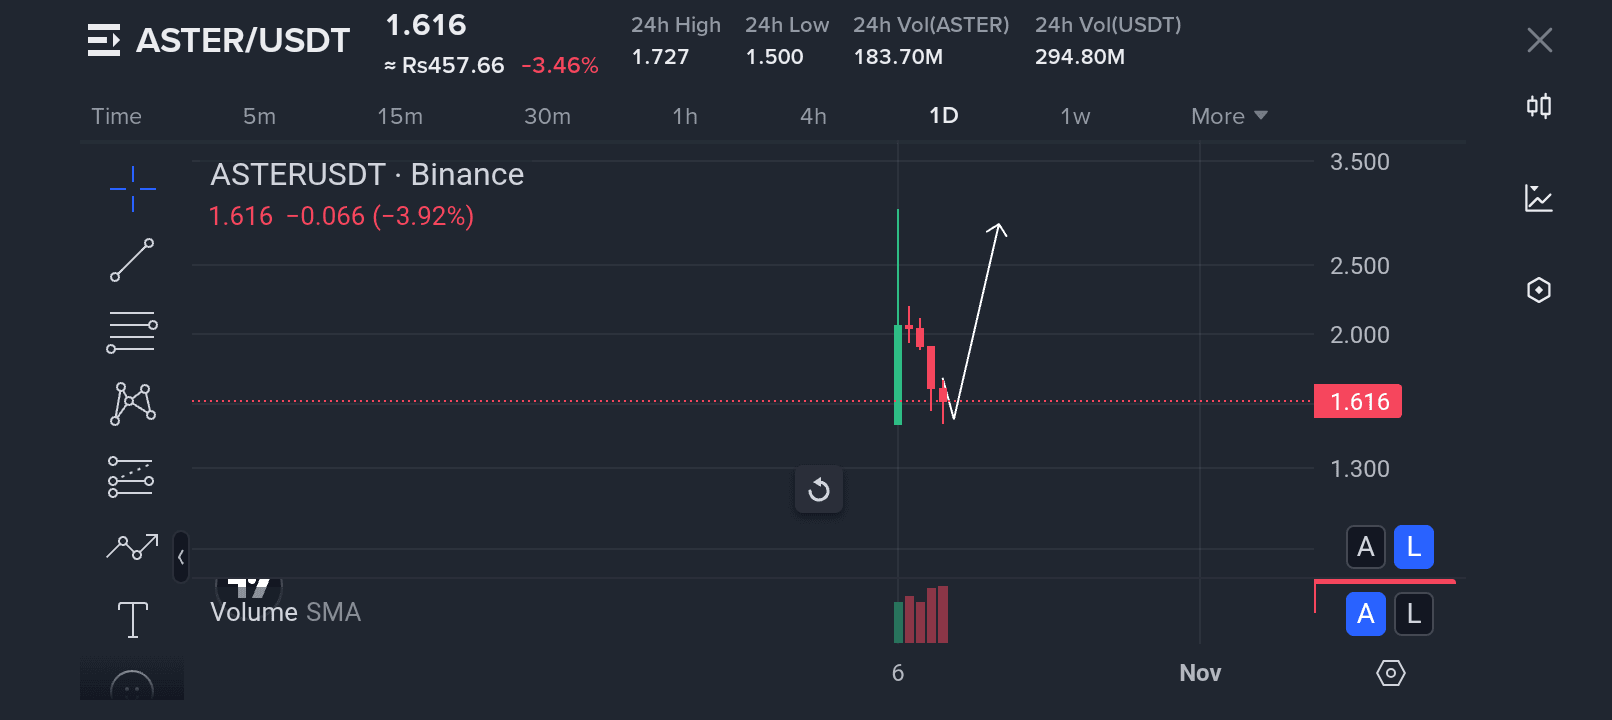Select the XABCD pattern tool
1612x720 pixels.
pyautogui.click(x=132, y=404)
